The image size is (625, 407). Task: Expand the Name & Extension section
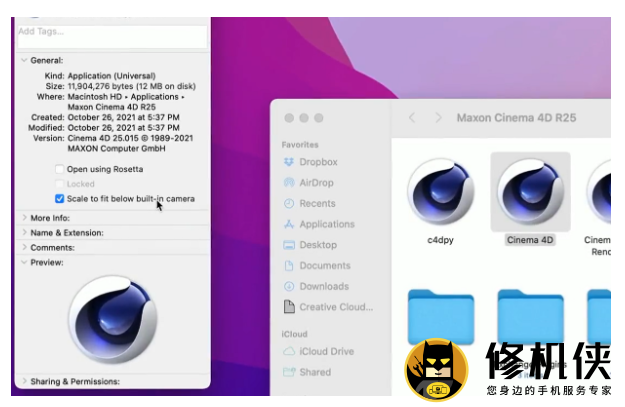pos(24,232)
